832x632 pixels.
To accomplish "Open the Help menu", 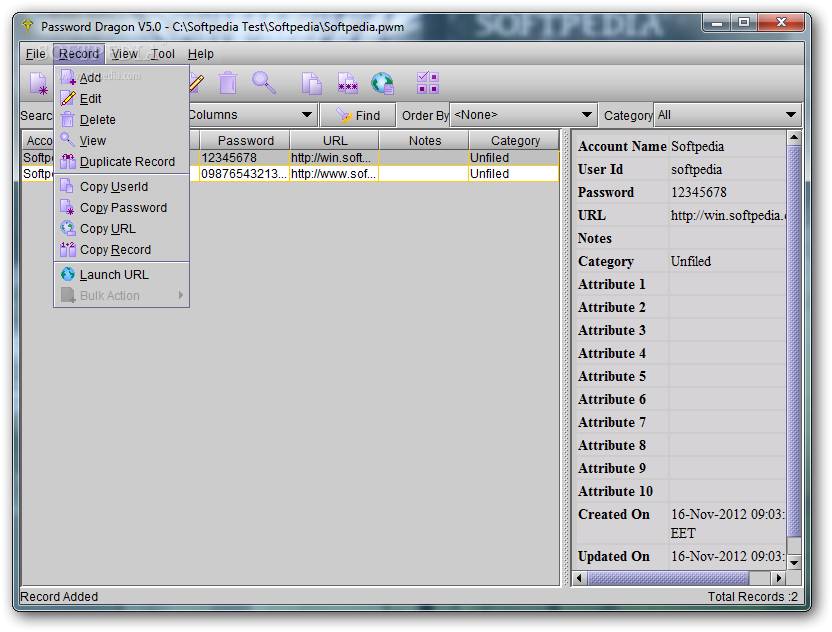I will pos(201,54).
